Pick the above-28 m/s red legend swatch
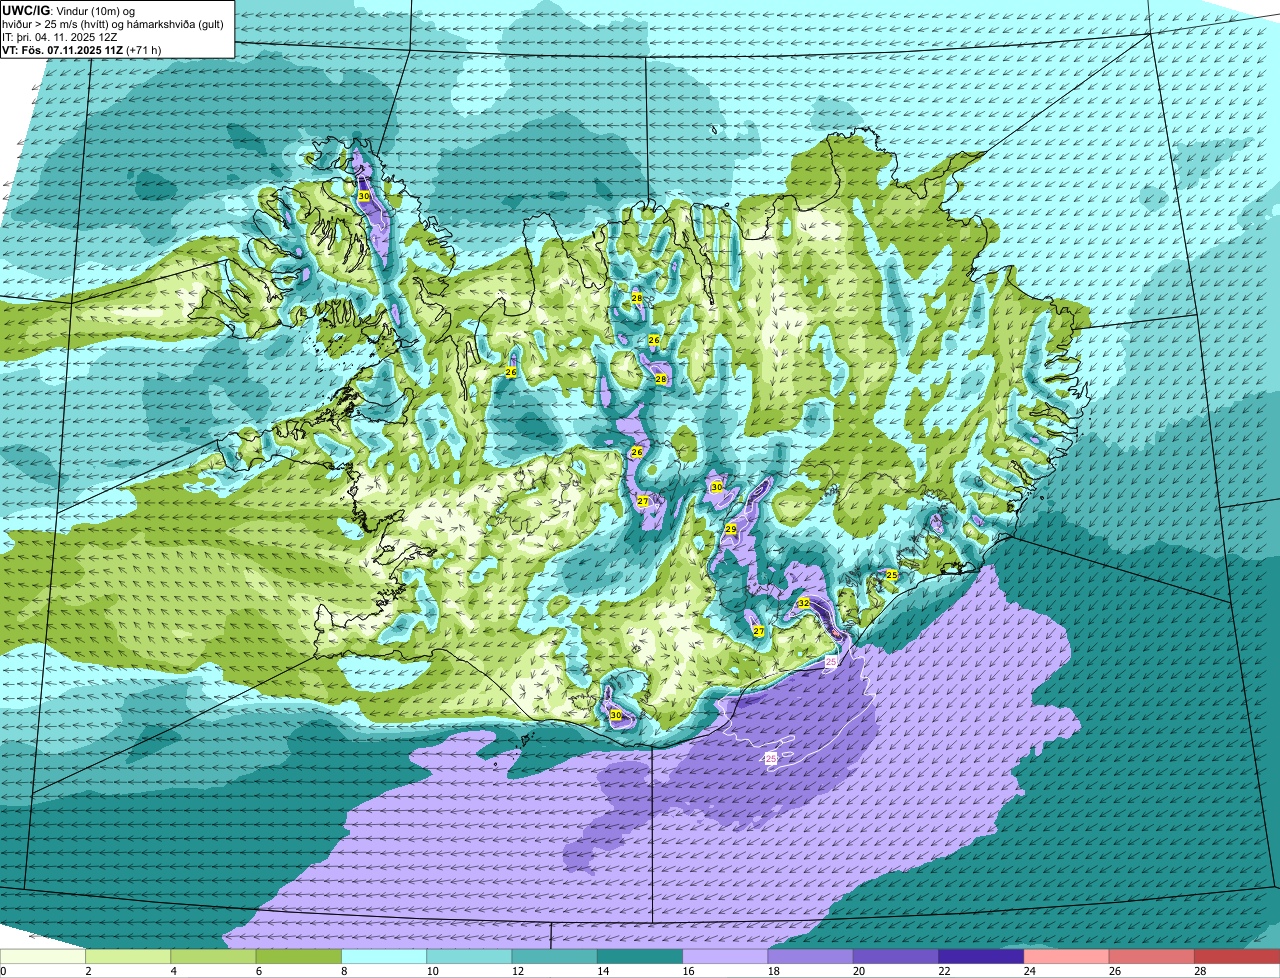The height and width of the screenshot is (978, 1280). (1237, 956)
